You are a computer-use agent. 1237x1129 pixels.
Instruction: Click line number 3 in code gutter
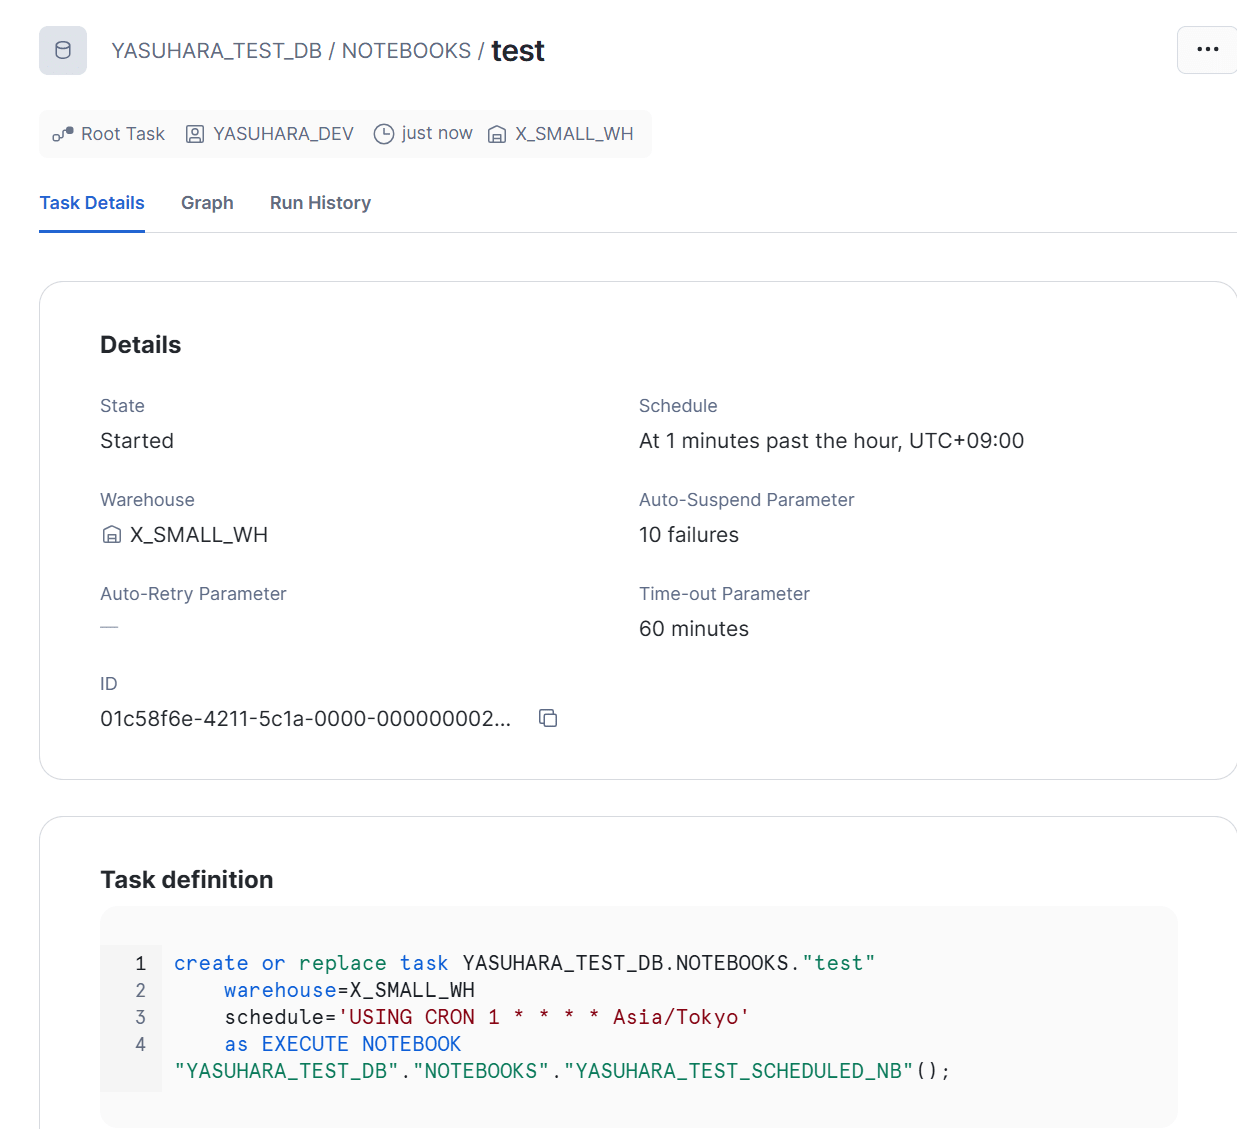click(x=141, y=1017)
